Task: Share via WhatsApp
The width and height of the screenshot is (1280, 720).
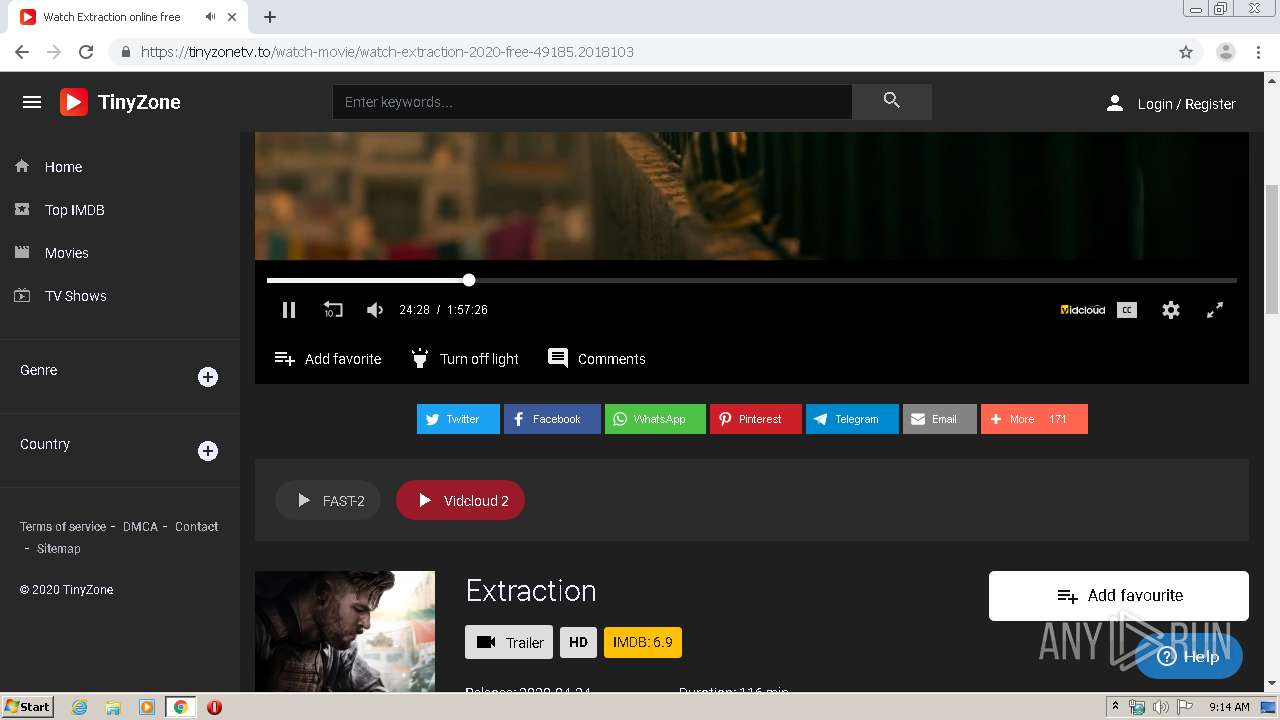Action: 655,419
